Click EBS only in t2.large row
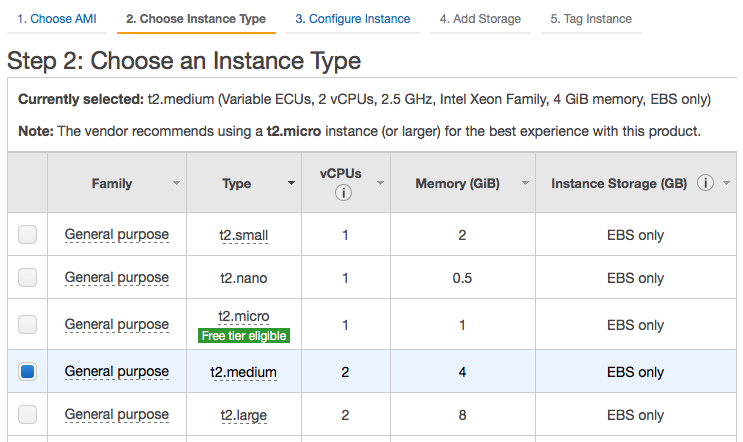The height and width of the screenshot is (442, 743). (x=635, y=415)
